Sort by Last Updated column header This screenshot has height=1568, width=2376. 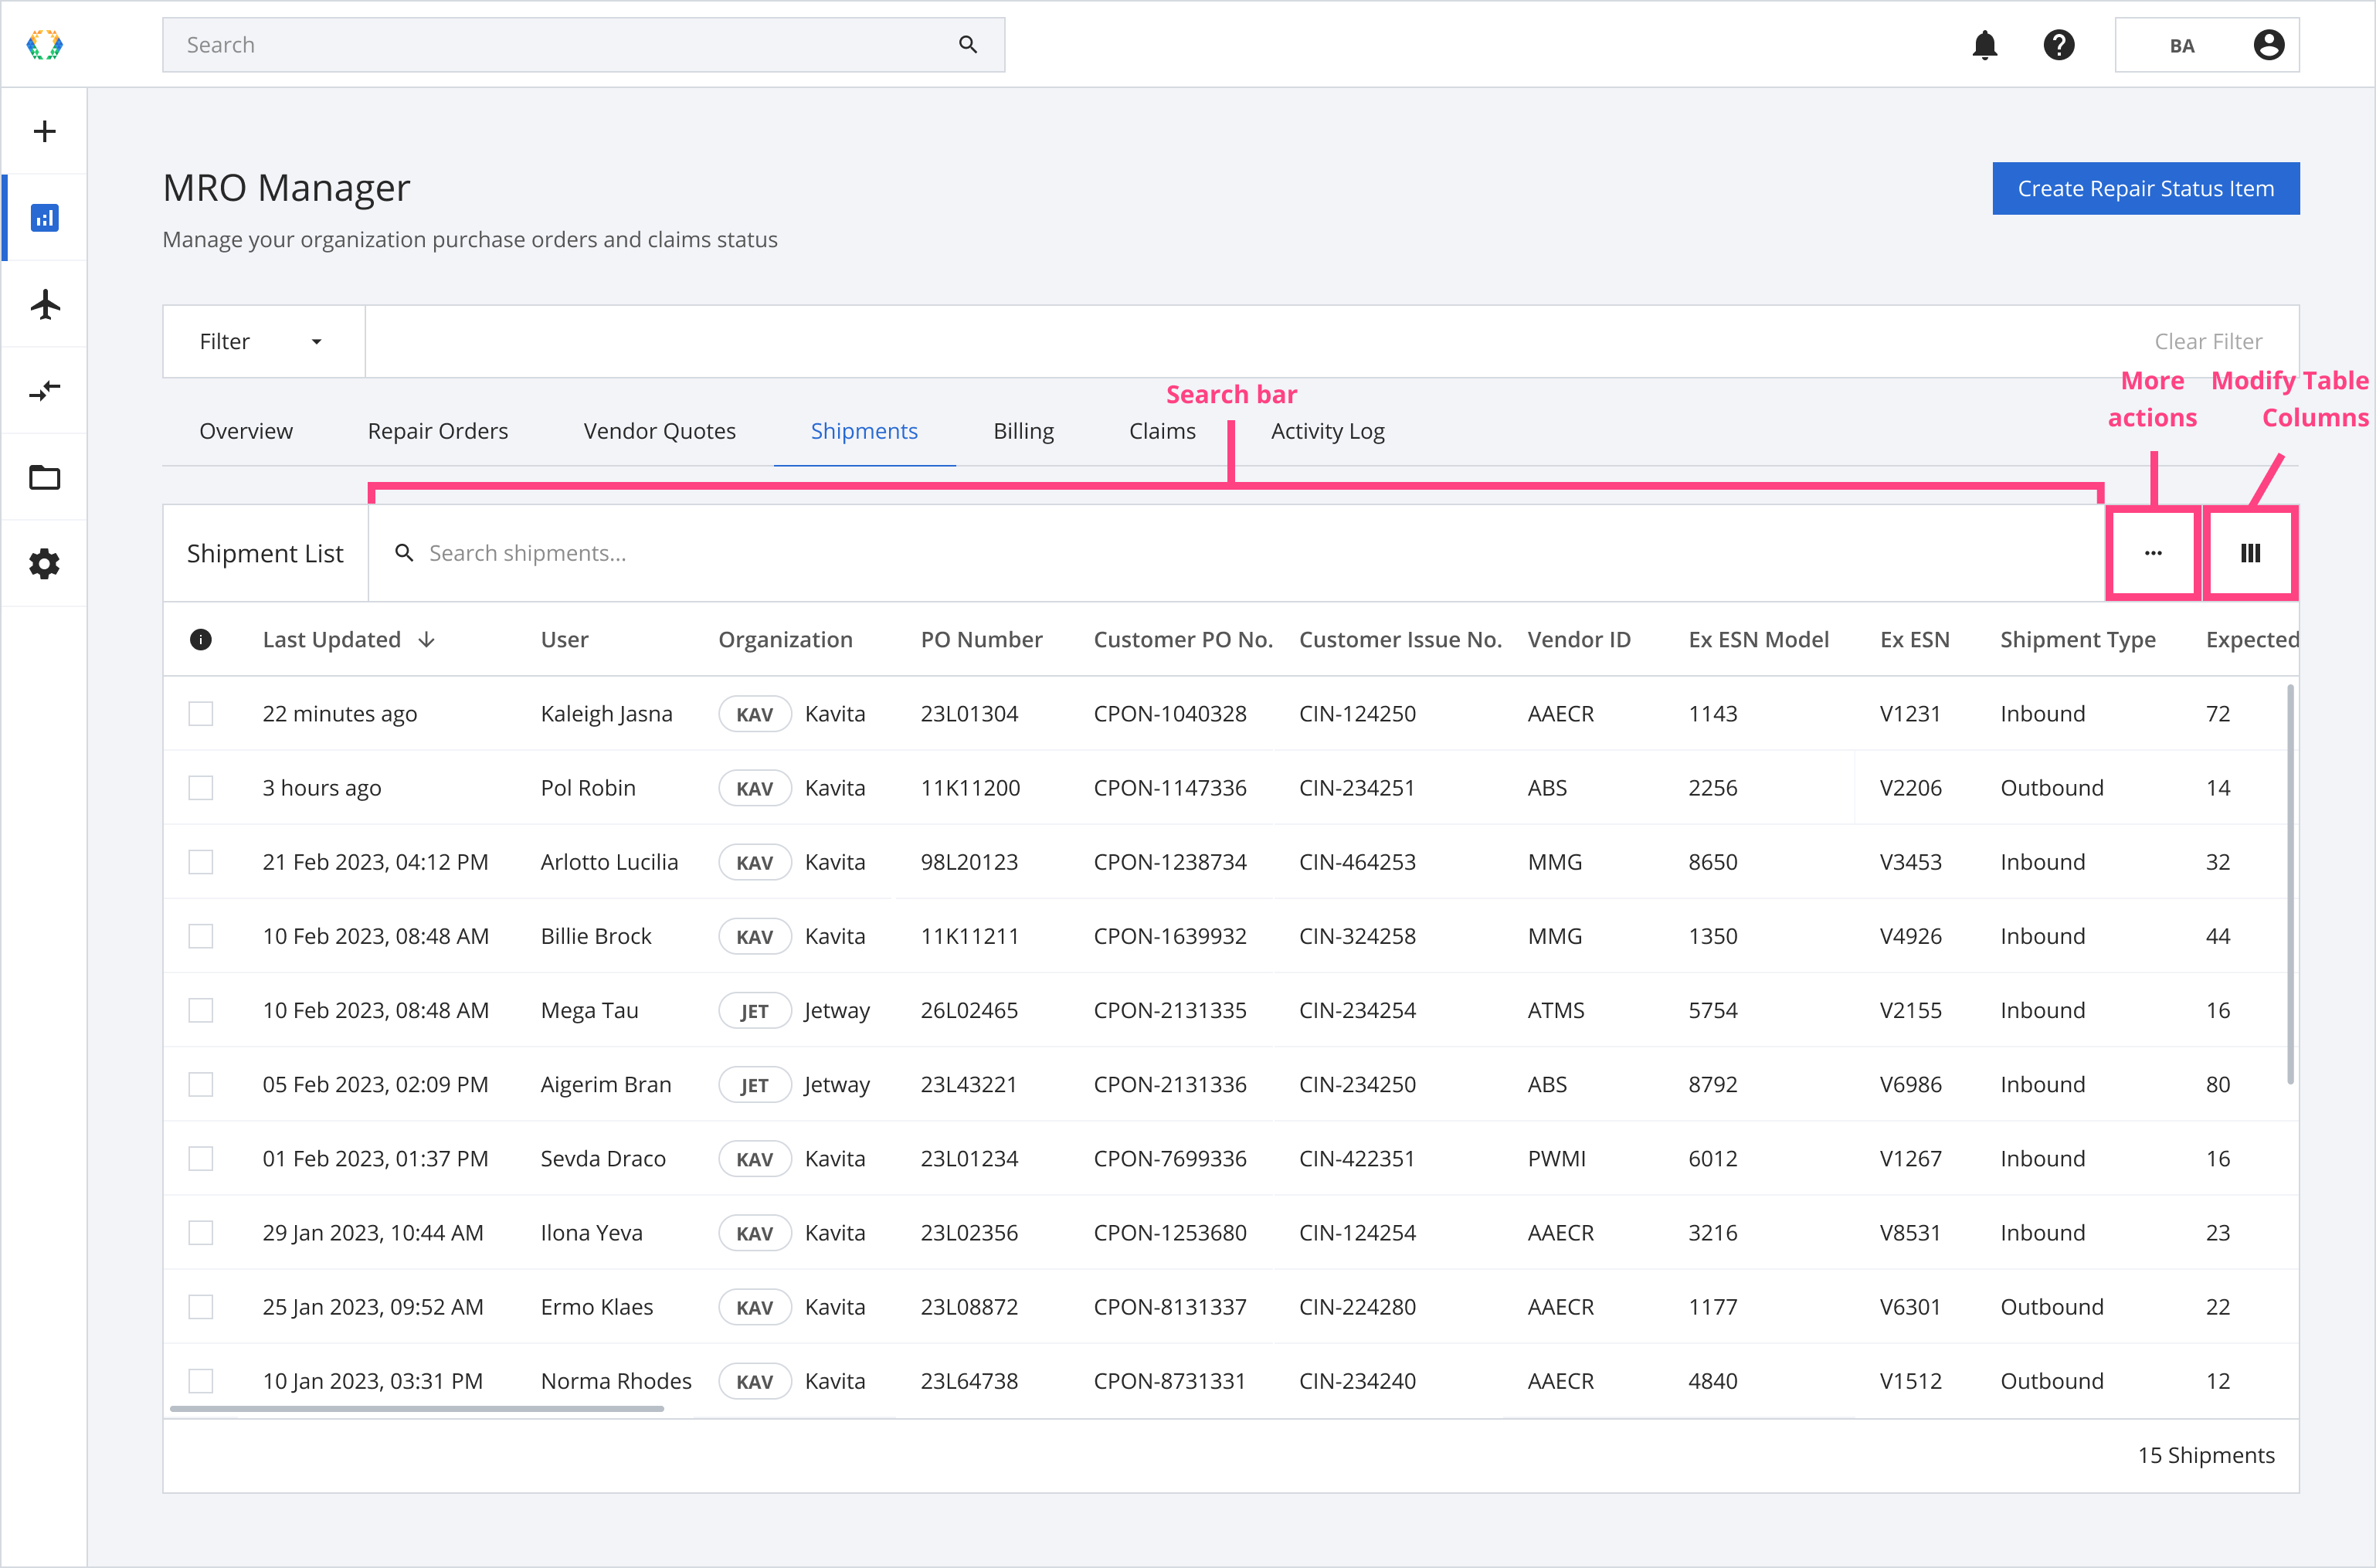(332, 640)
